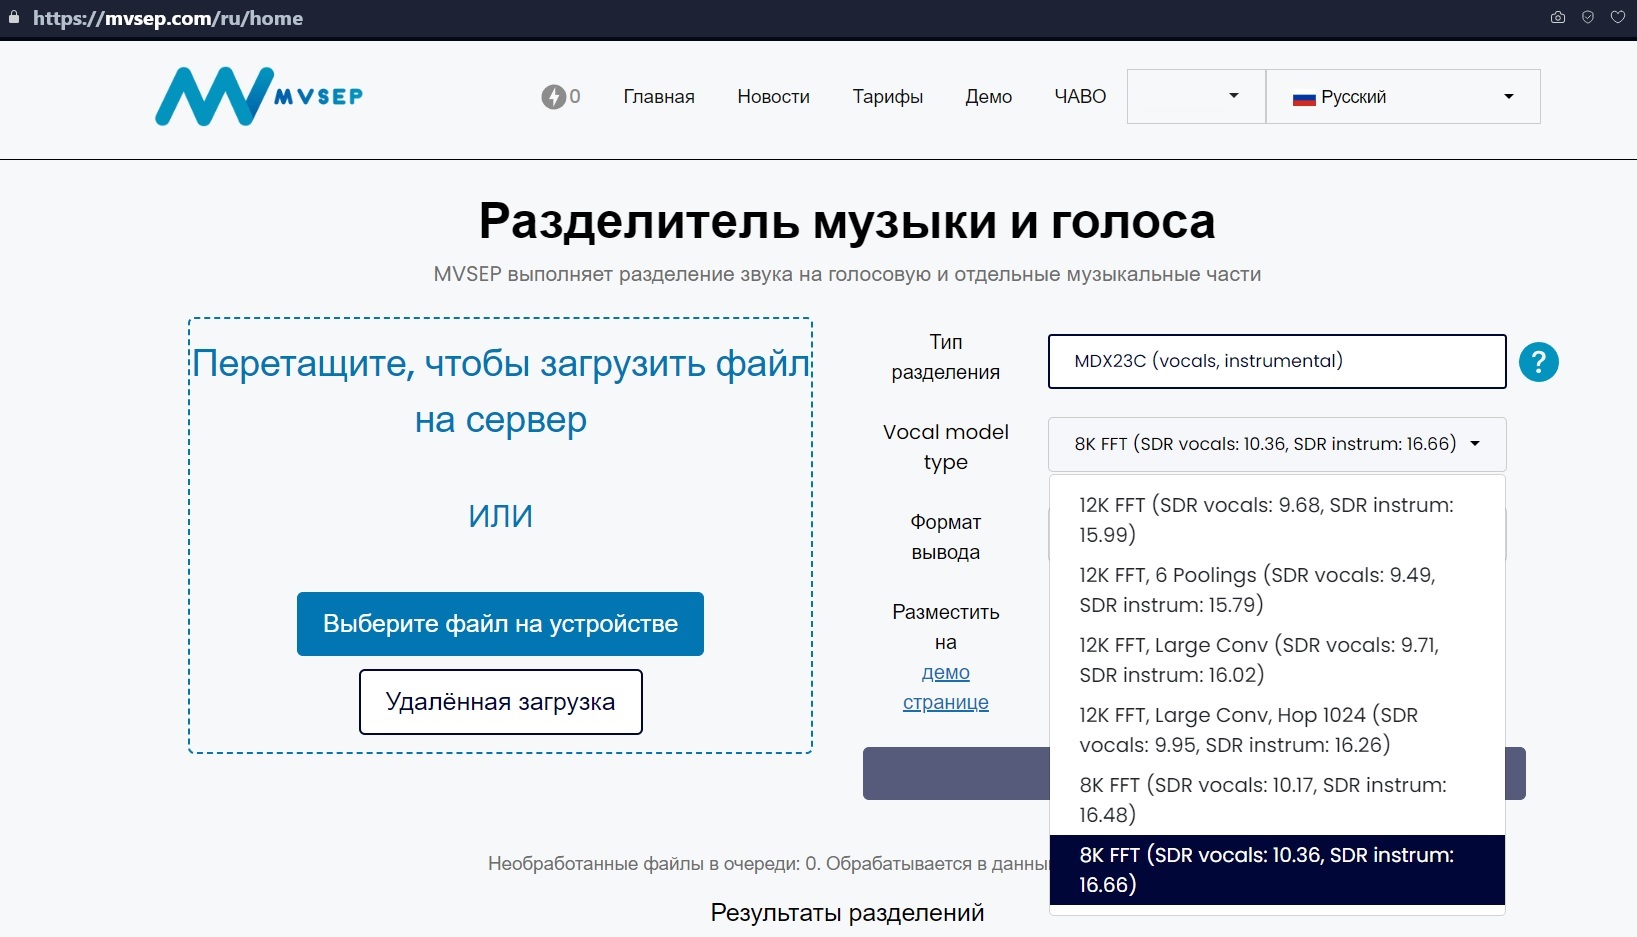Click the blue question mark help icon
1637x937 pixels.
click(x=1538, y=362)
